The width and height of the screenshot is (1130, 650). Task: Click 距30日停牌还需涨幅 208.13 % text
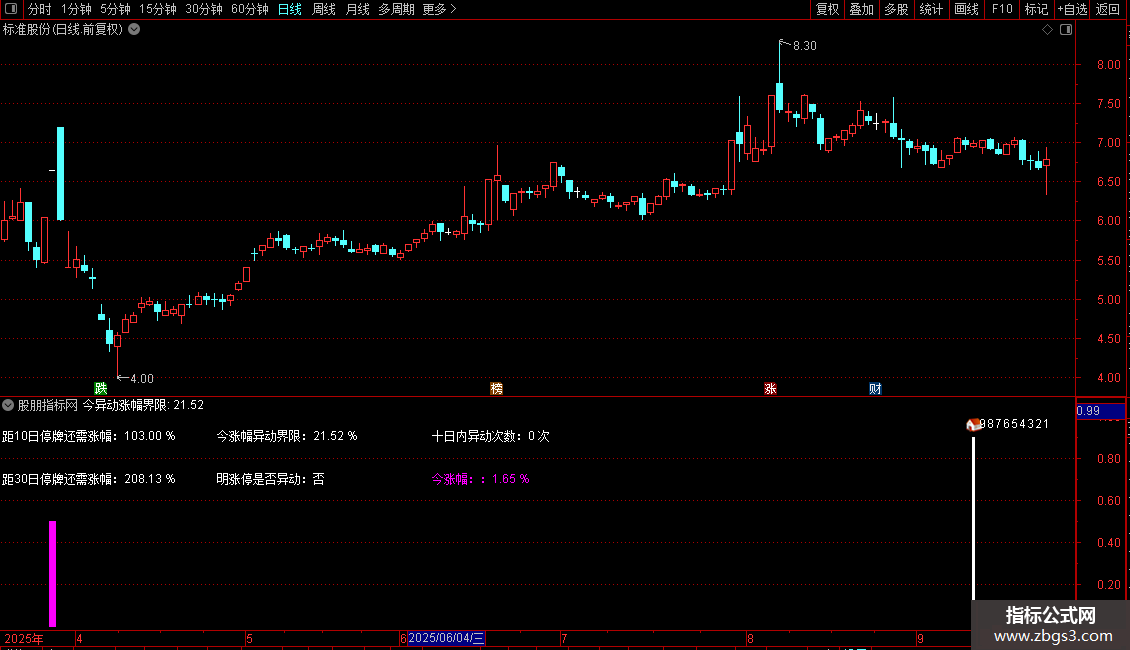(89, 478)
